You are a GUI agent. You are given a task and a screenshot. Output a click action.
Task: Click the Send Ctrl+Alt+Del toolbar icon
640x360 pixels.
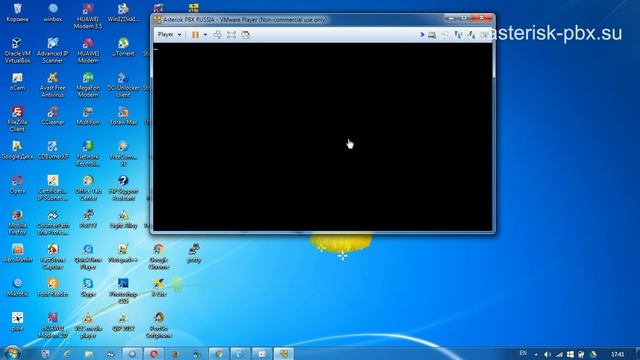pyautogui.click(x=218, y=35)
